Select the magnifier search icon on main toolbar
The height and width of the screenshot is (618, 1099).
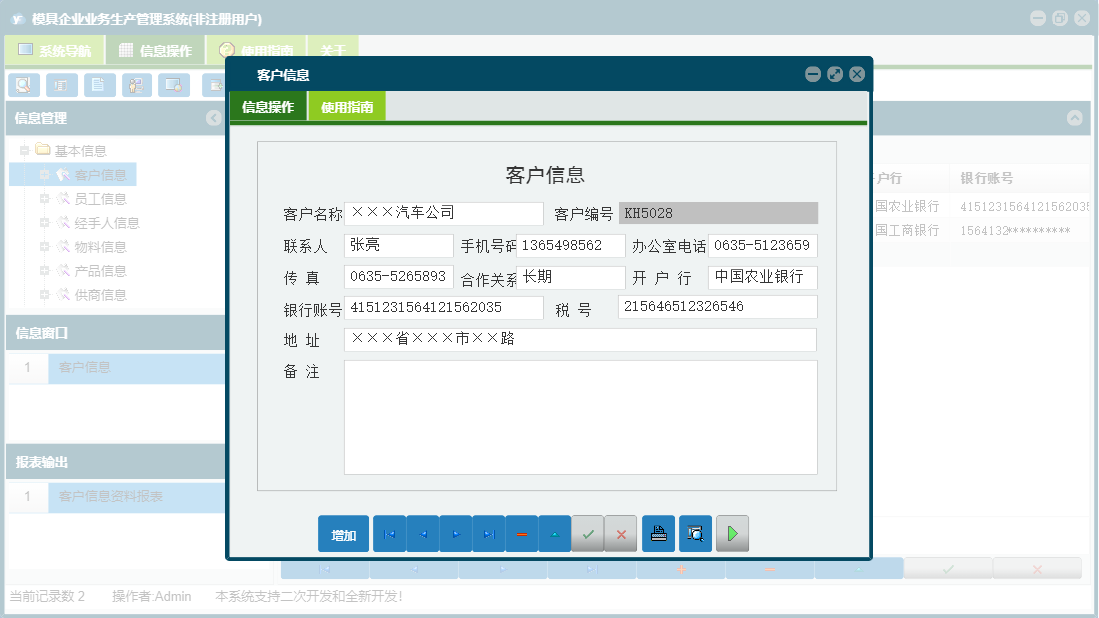22,85
